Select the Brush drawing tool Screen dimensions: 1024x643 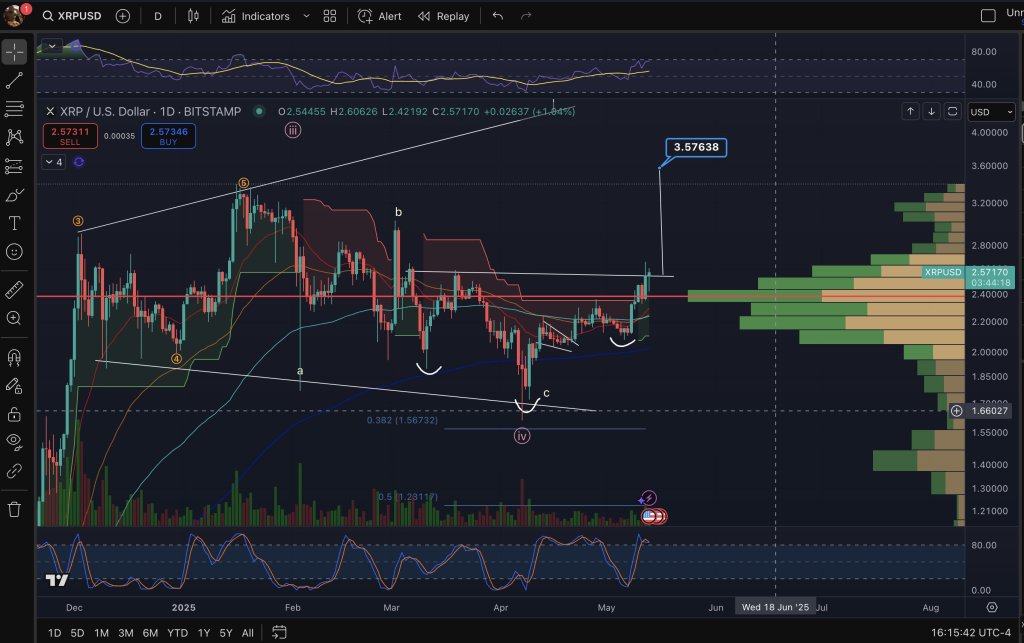point(14,196)
